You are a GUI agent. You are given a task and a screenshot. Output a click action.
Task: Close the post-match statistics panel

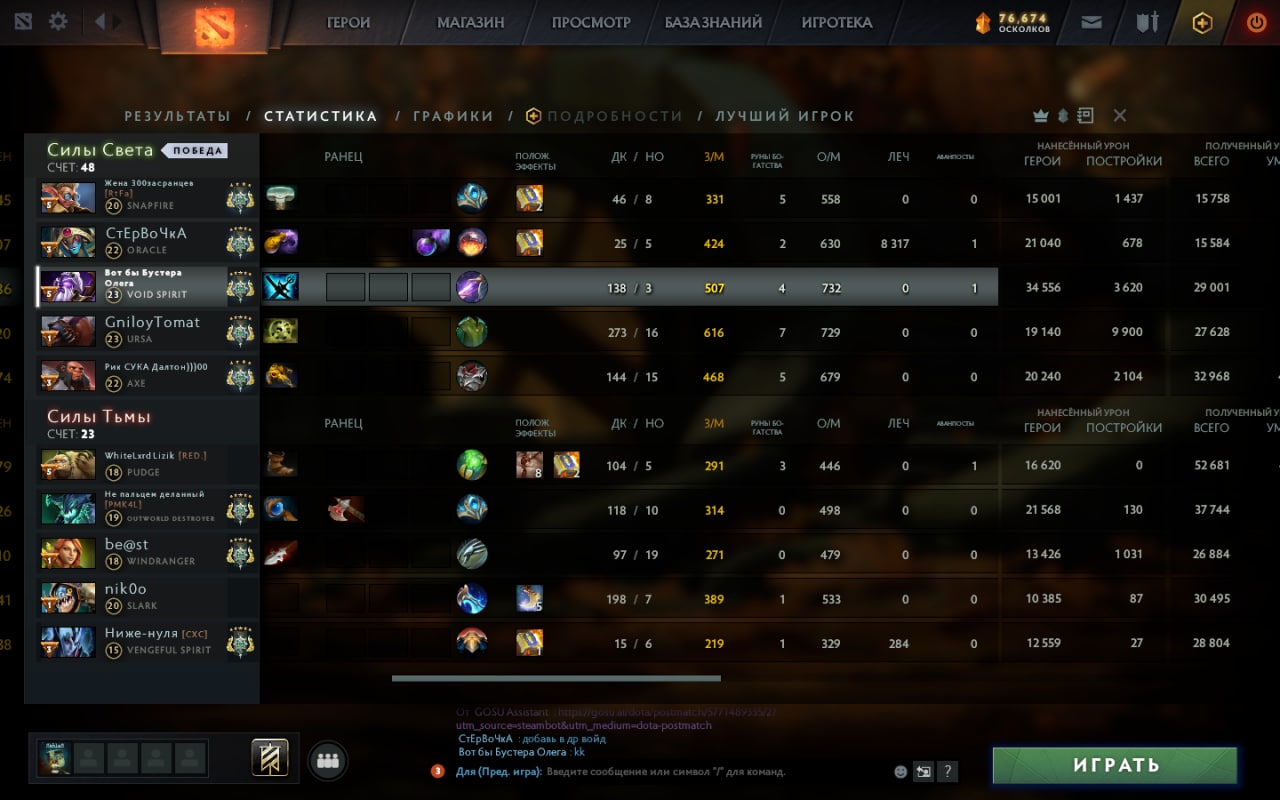(1120, 116)
